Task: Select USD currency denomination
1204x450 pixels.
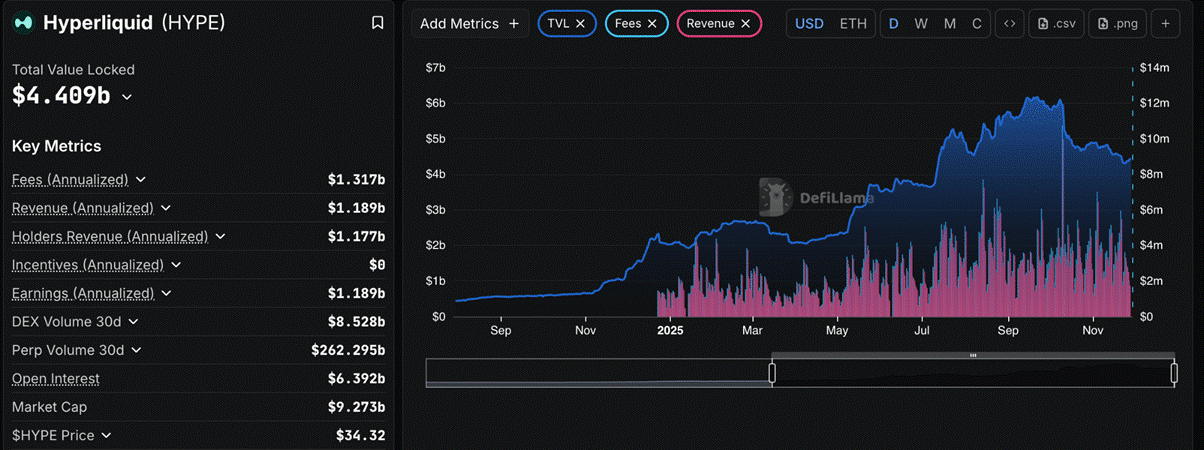Action: [x=809, y=23]
